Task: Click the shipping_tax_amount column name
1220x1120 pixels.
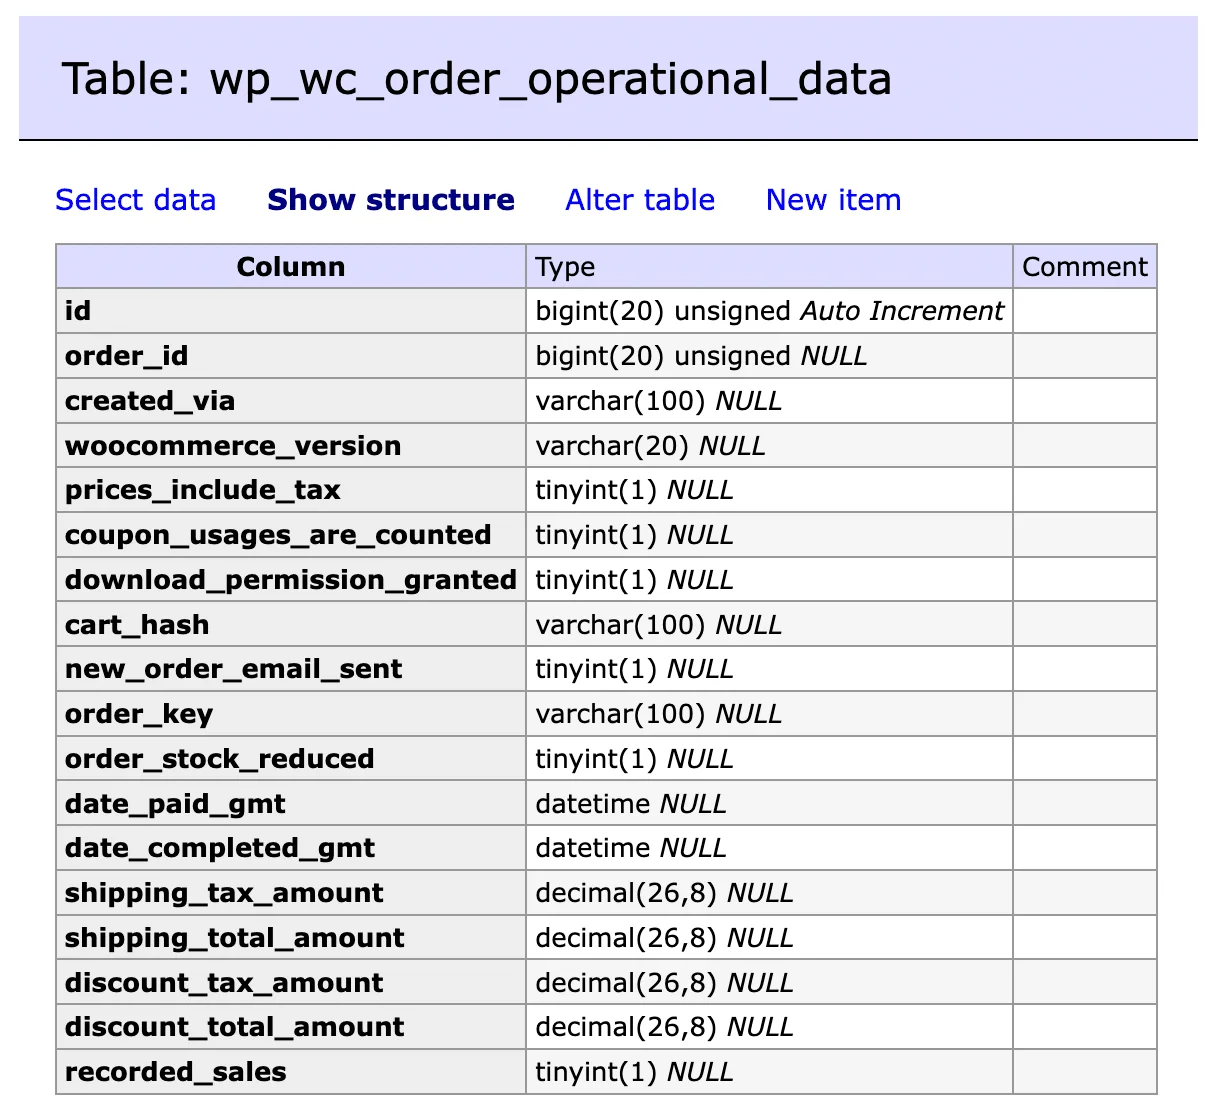Action: tap(224, 893)
